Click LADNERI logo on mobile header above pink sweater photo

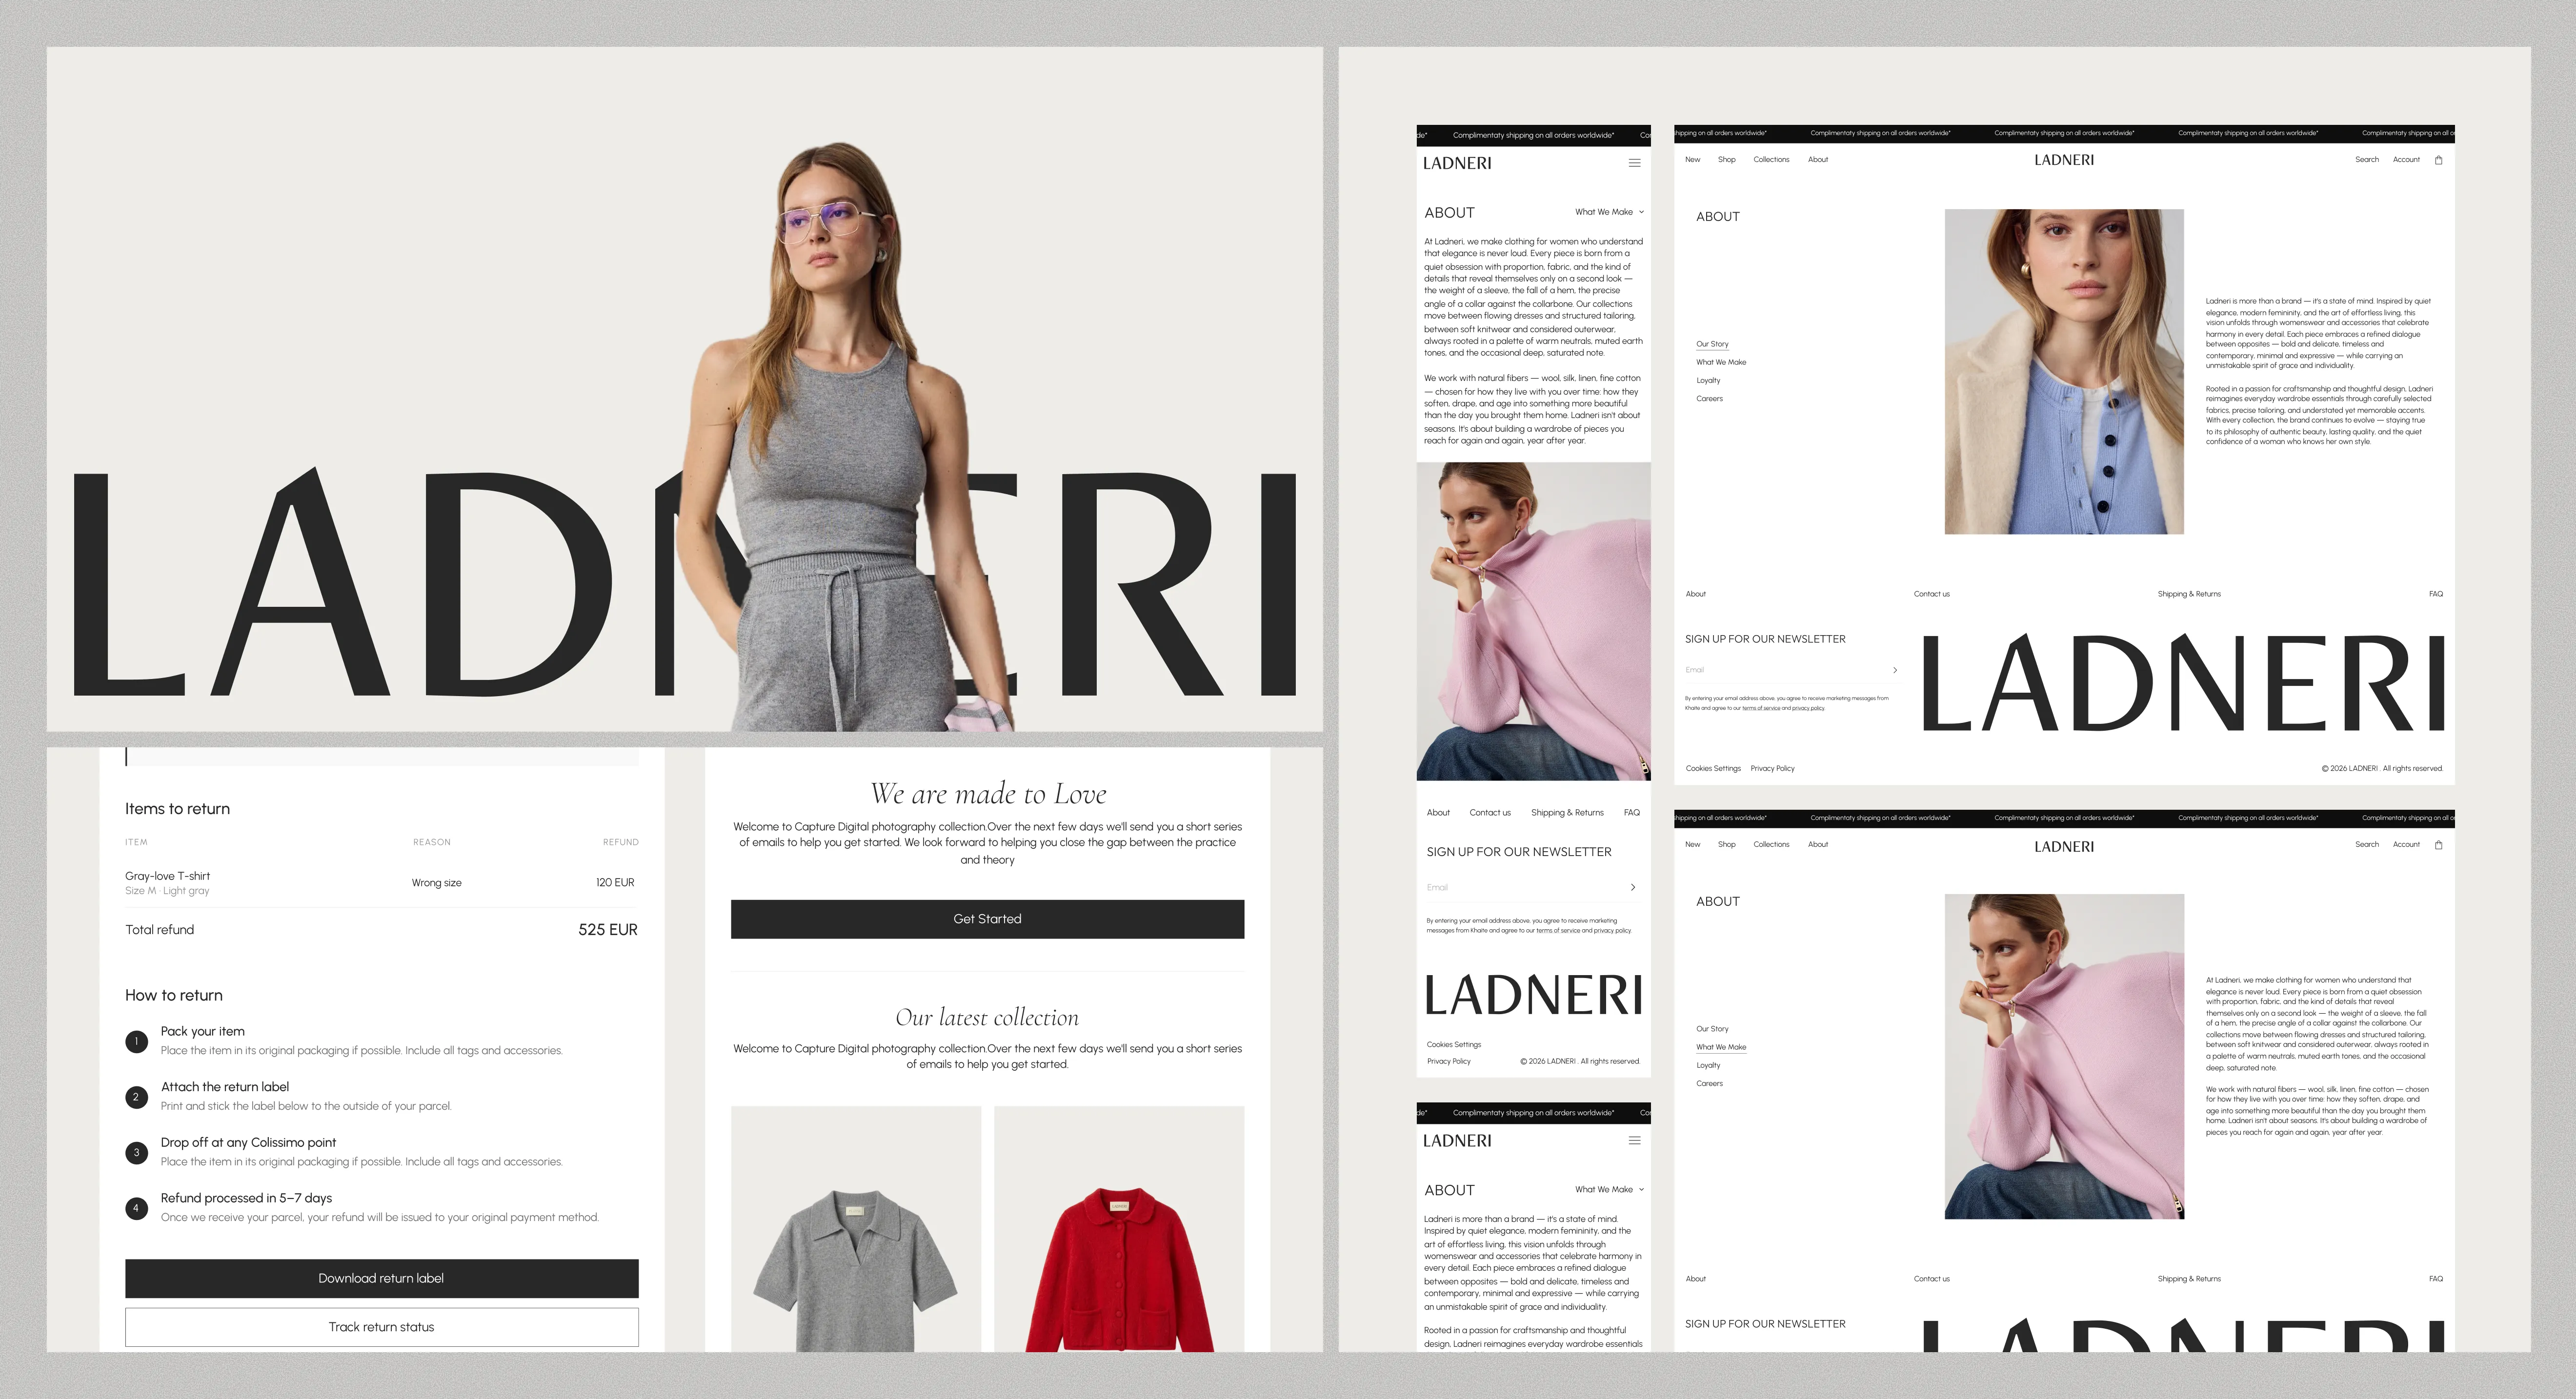click(1457, 163)
